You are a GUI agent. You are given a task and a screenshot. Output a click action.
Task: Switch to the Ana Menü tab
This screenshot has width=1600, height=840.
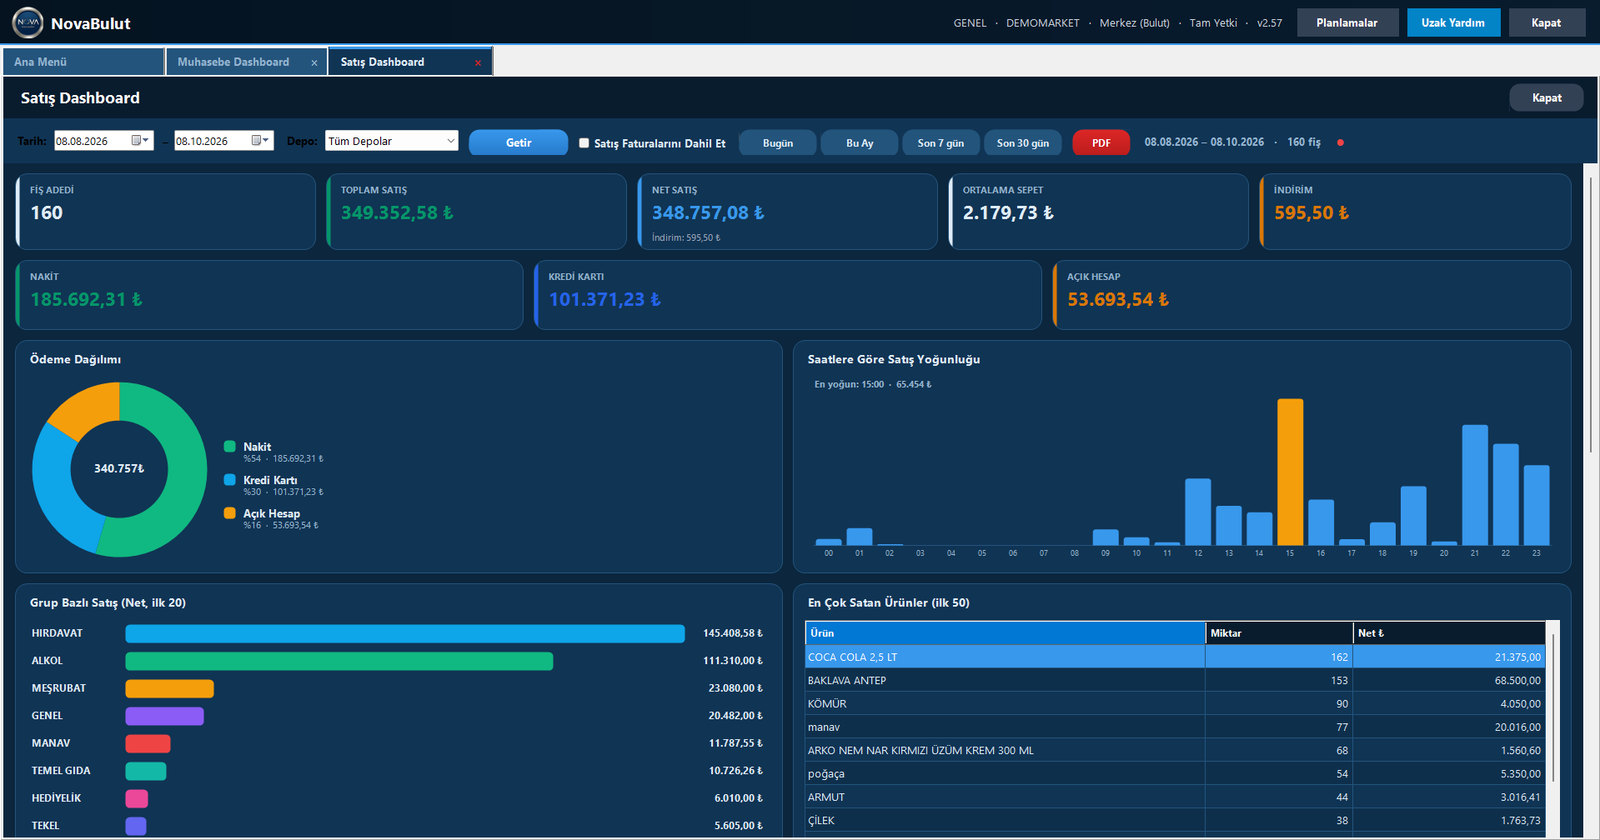[83, 62]
